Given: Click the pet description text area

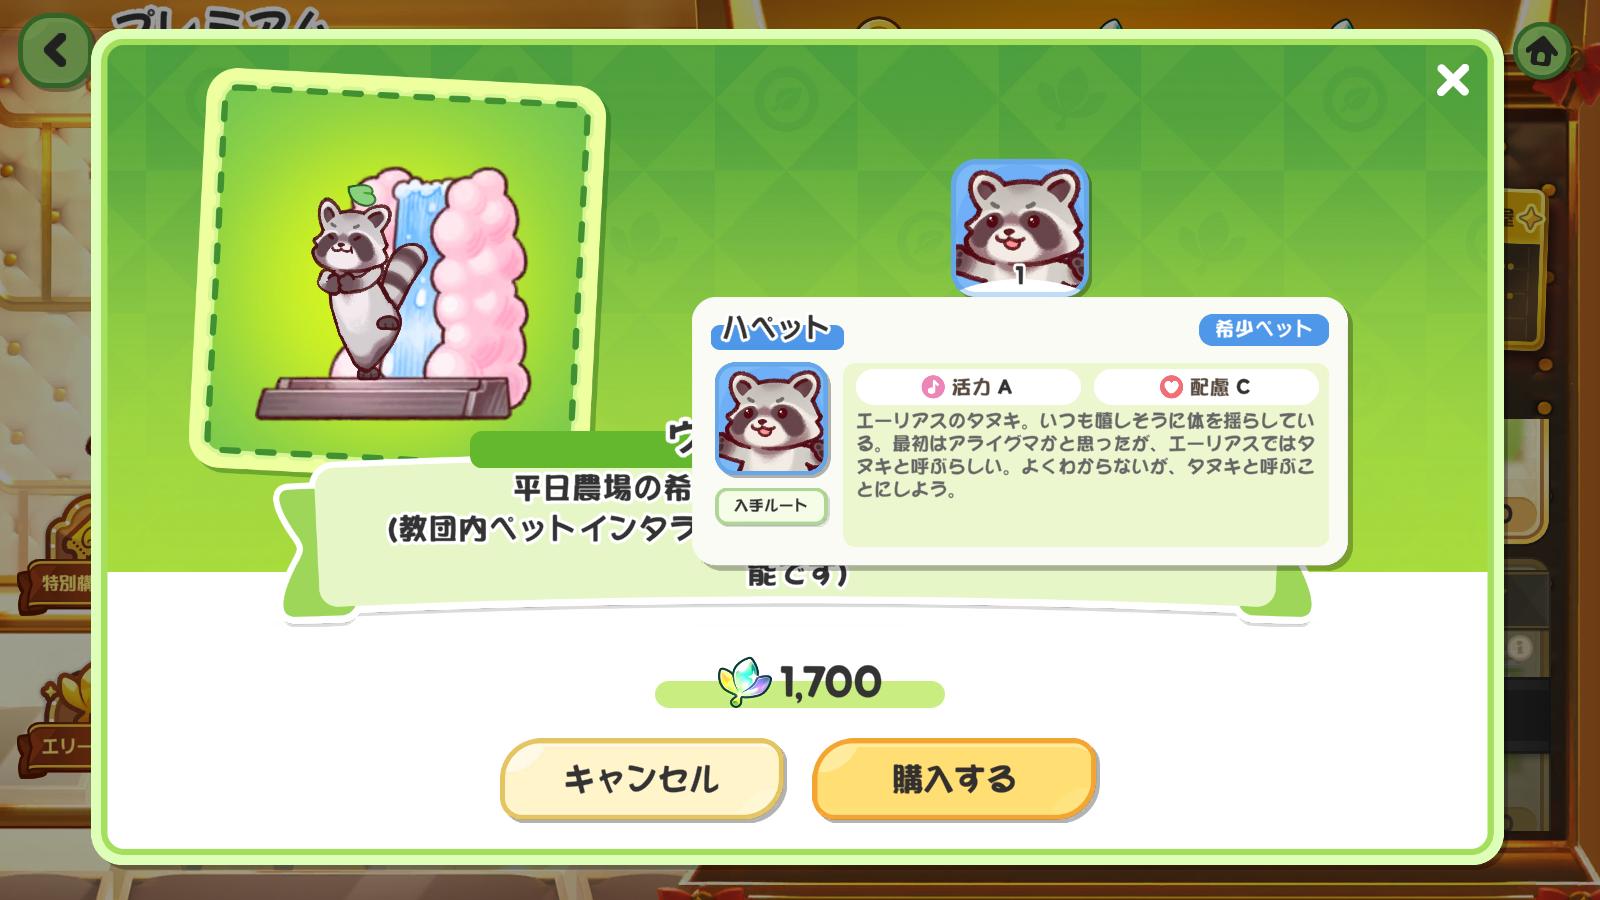Looking at the screenshot, I should 1086,455.
